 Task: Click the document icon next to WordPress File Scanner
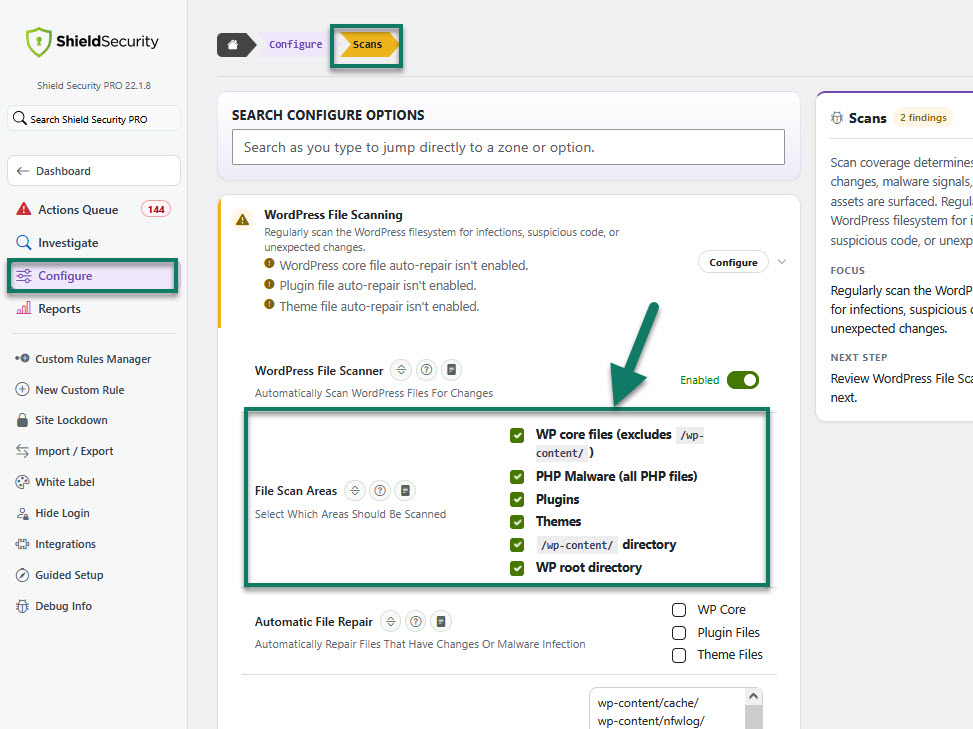point(452,370)
